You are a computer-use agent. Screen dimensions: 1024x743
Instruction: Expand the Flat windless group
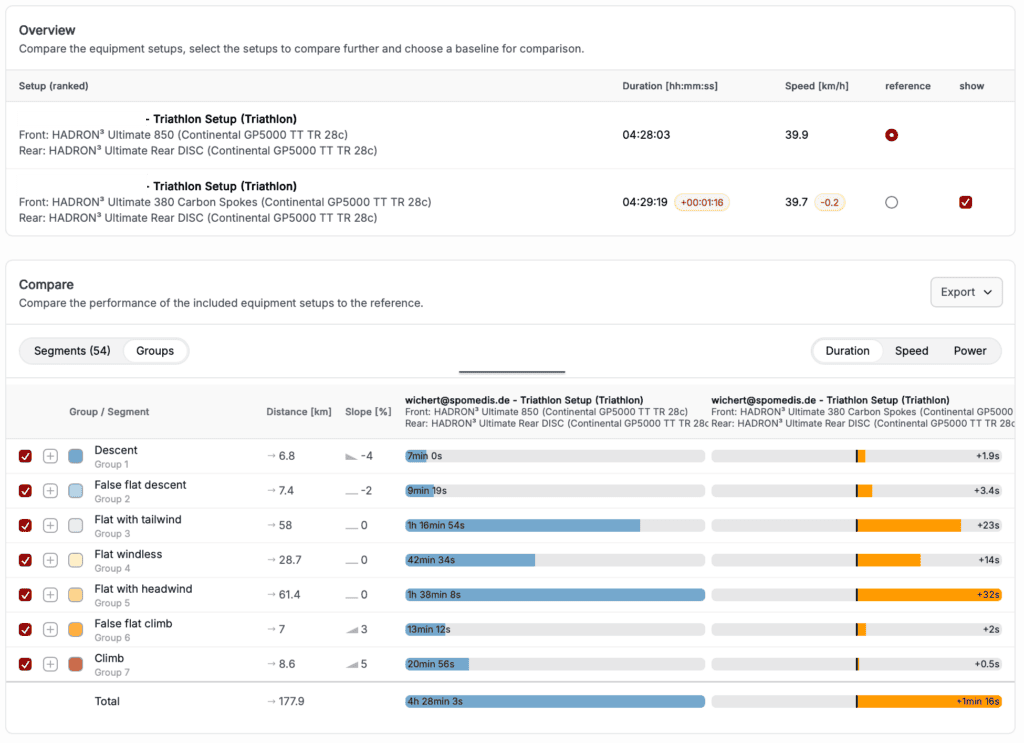point(50,560)
